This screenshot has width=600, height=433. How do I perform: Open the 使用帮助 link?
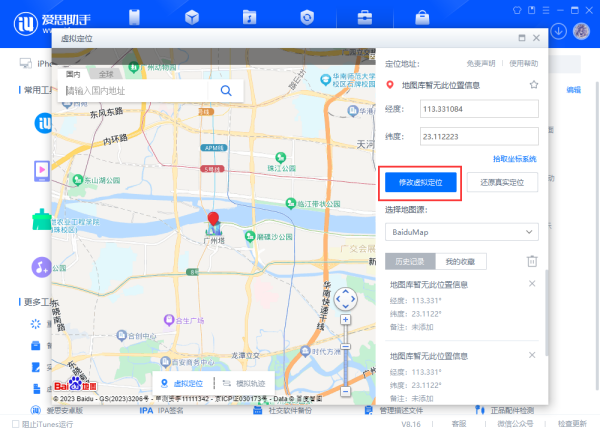click(x=523, y=63)
